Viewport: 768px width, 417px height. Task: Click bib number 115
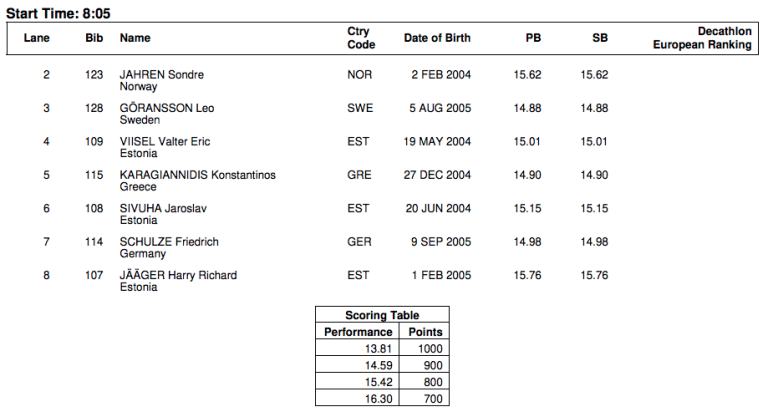94,175
